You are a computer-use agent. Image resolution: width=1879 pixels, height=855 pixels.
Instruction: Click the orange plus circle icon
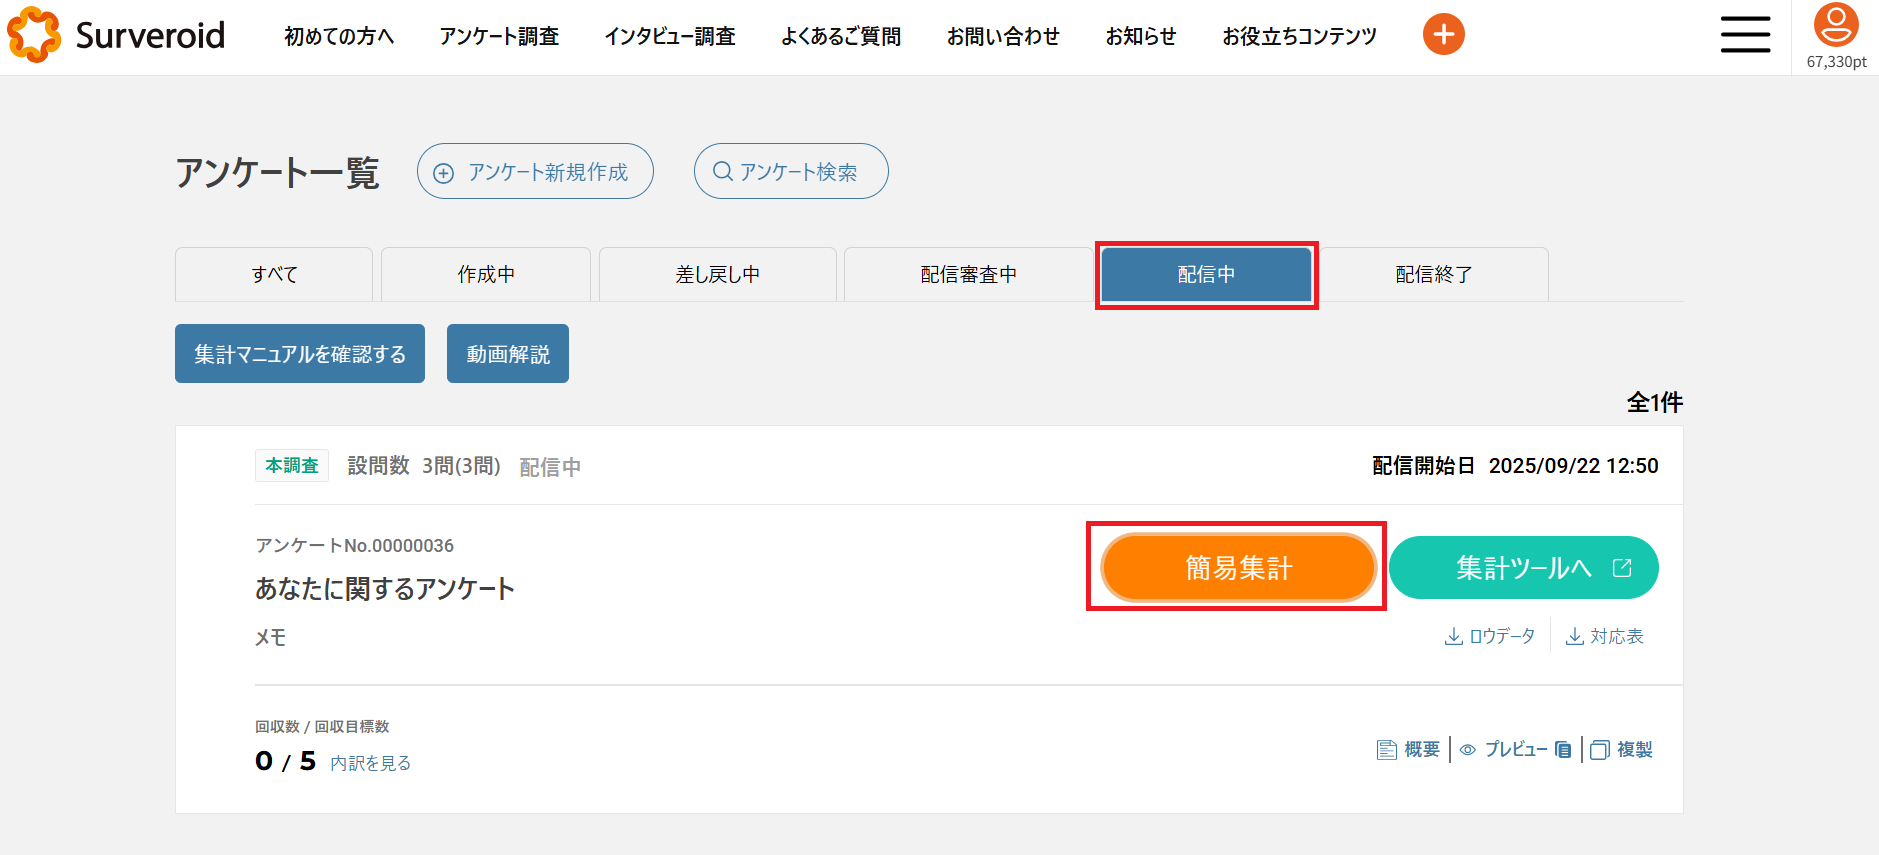[x=1443, y=35]
